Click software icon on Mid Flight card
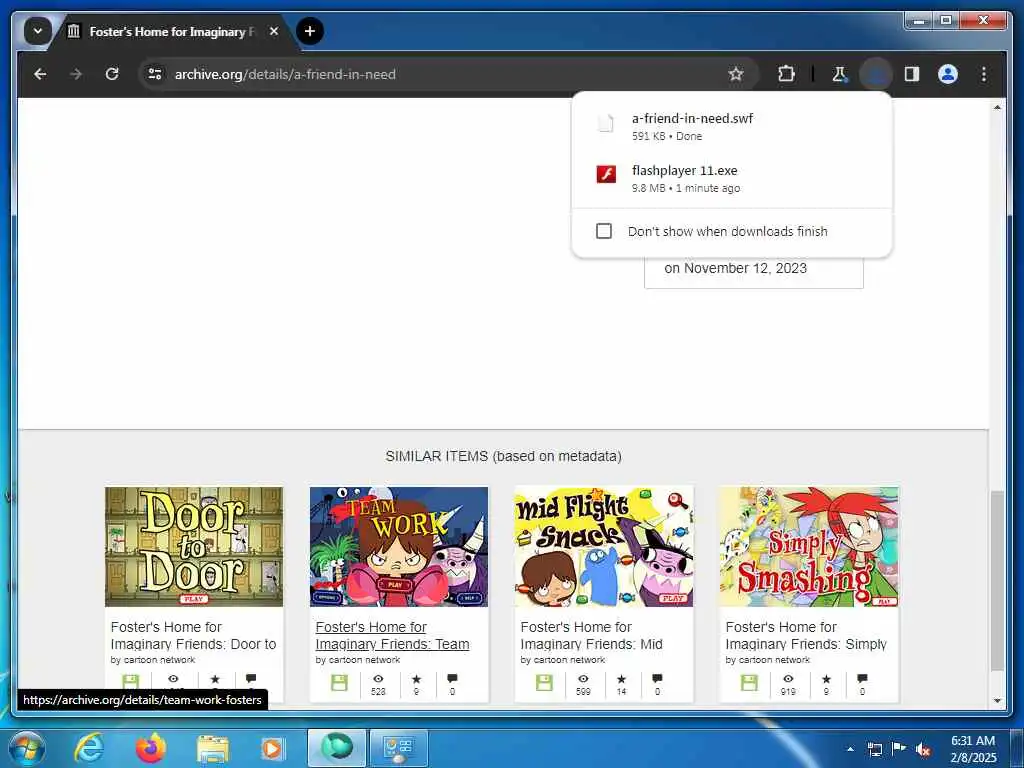1024x768 pixels. click(544, 683)
